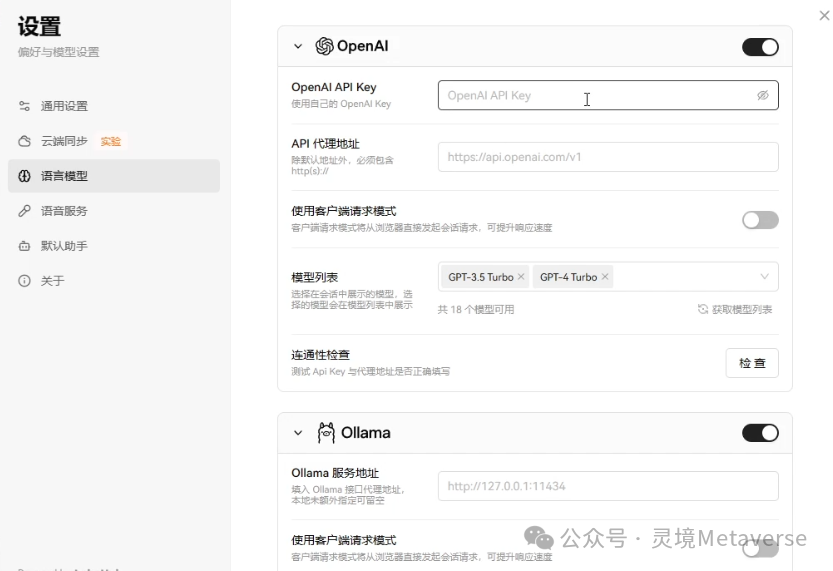
Task: Click the robot icon beside 默认助手
Action: click(24, 246)
